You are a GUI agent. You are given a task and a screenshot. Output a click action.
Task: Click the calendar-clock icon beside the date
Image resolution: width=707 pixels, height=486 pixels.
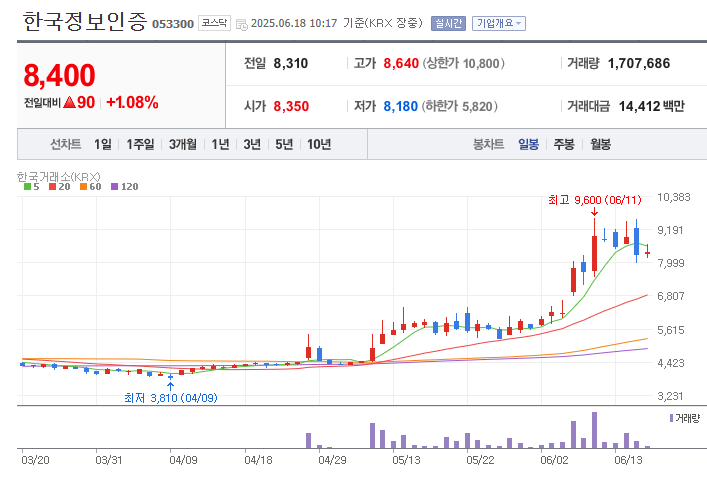242,24
